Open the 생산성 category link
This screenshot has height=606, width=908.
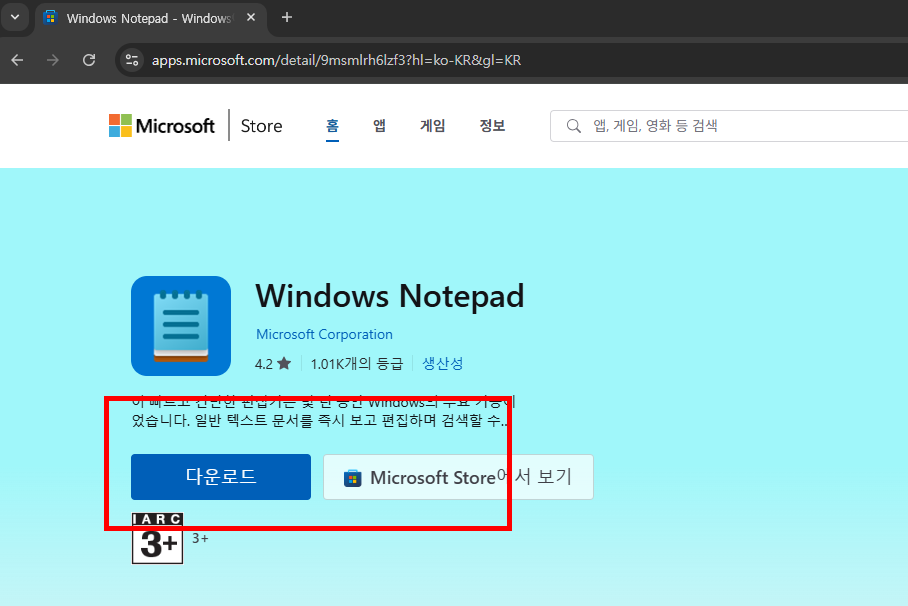click(x=442, y=364)
